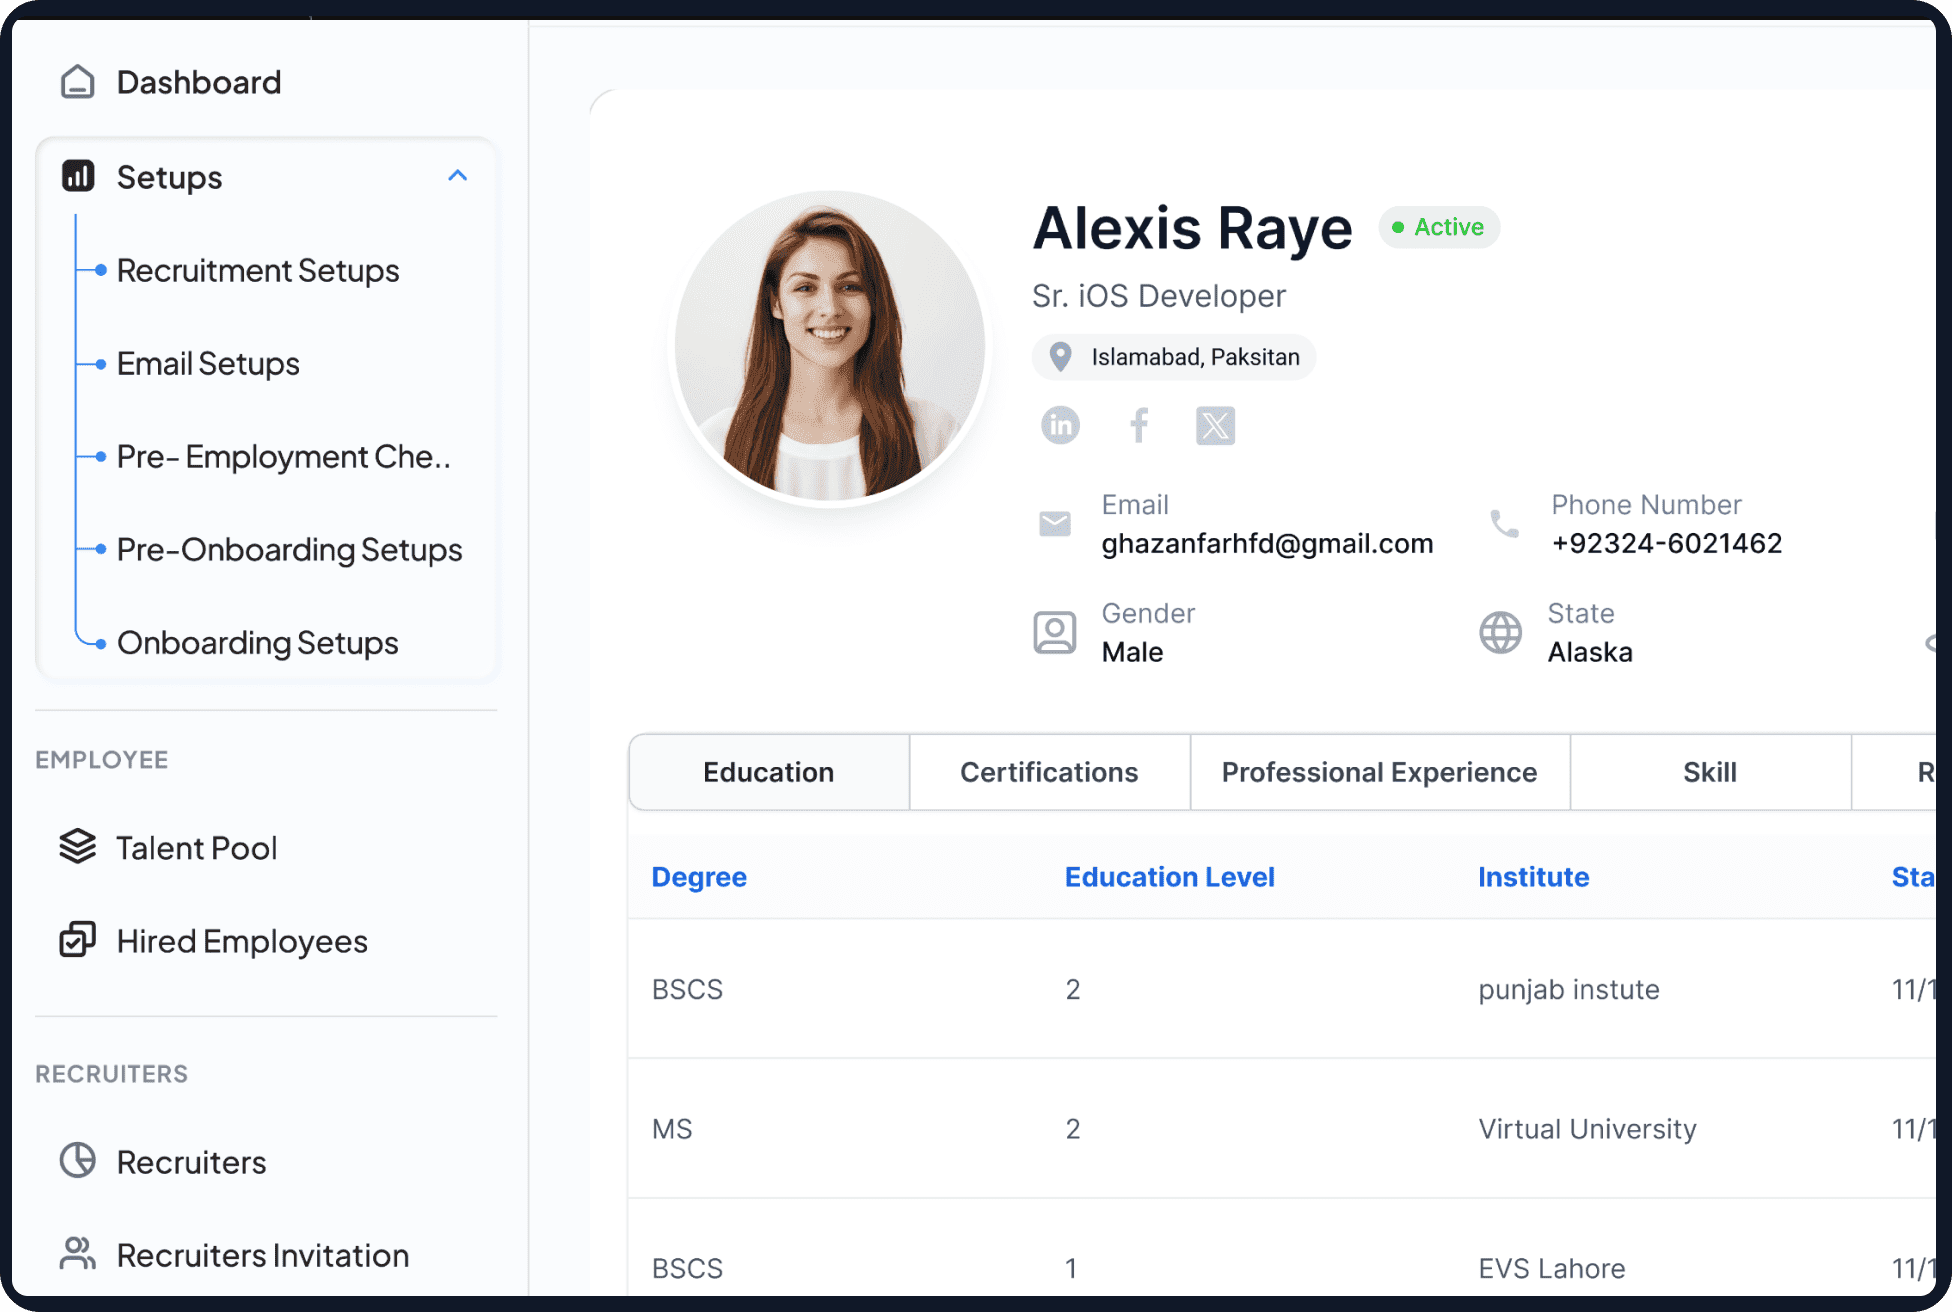The image size is (1952, 1312).
Task: Click the BSCS cell in punjab instute row
Action: pos(687,989)
